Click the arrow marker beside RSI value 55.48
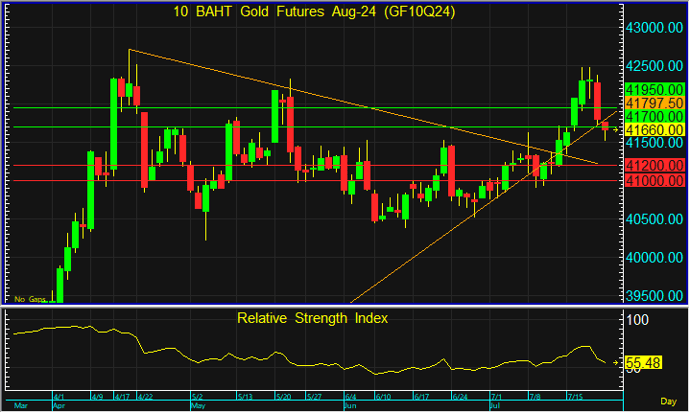690x413 pixels. [615, 361]
